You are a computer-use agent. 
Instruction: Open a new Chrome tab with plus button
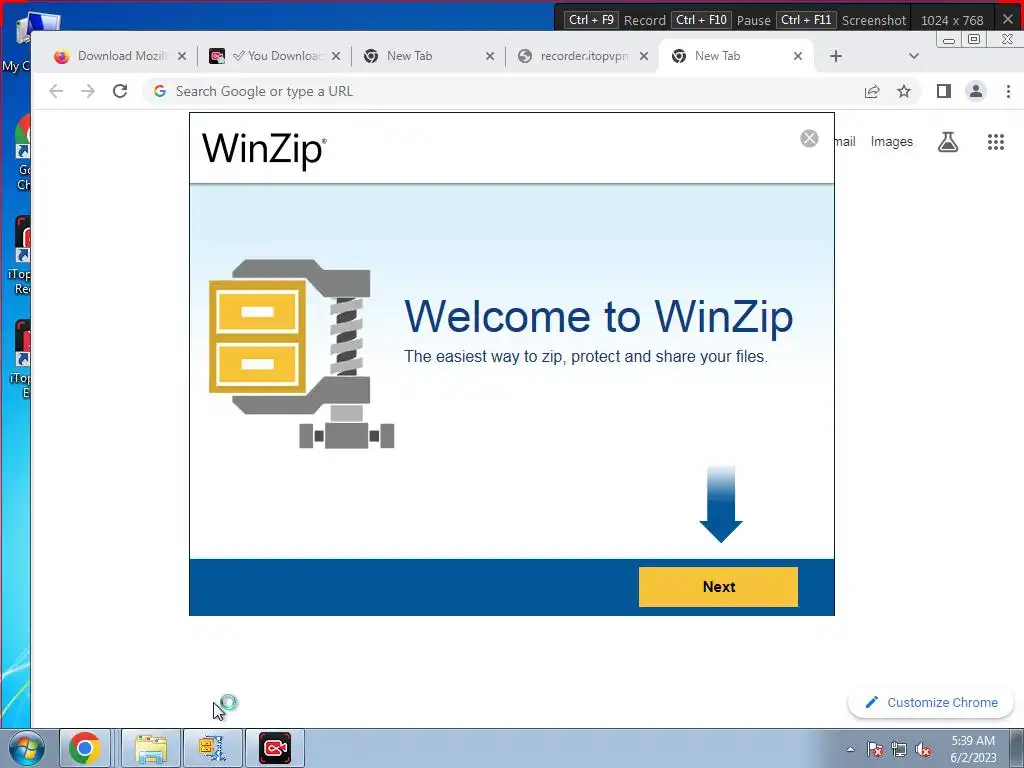835,56
